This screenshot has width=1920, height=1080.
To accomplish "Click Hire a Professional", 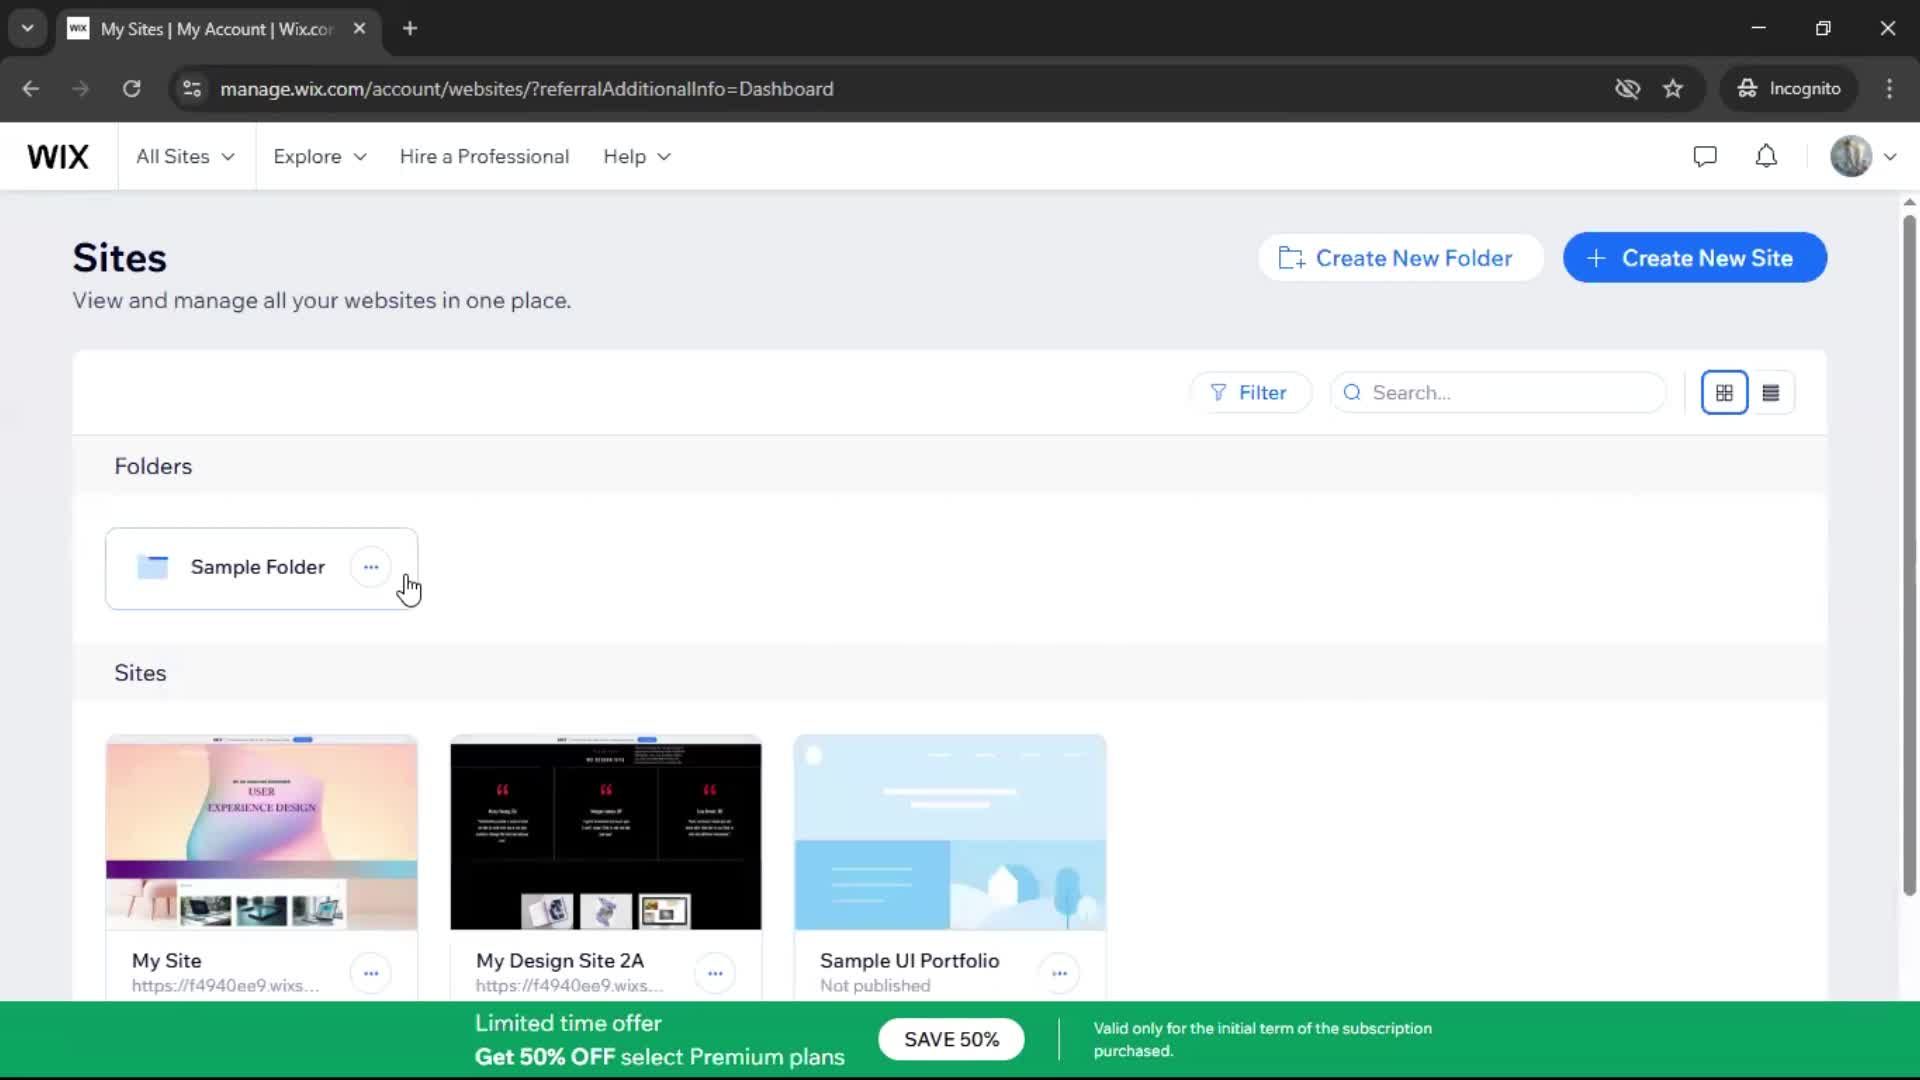I will [x=484, y=157].
